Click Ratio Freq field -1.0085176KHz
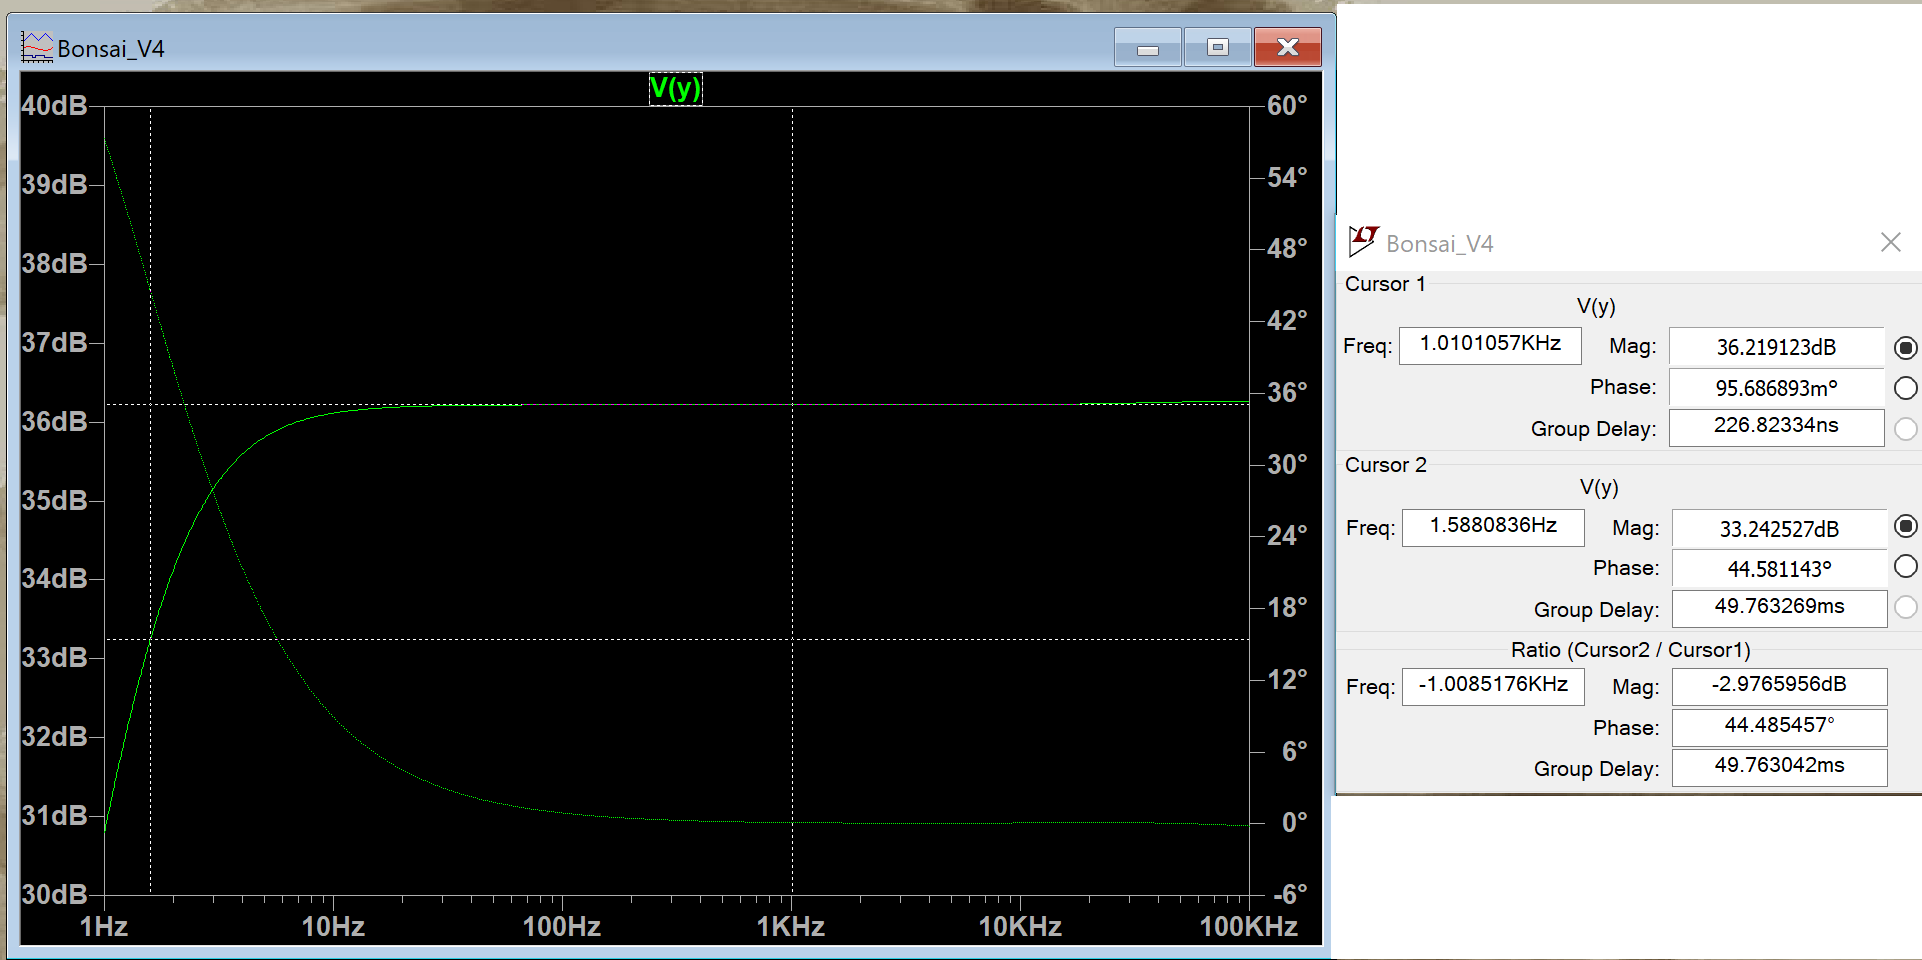Screen dimensions: 1922x960 tap(1493, 686)
